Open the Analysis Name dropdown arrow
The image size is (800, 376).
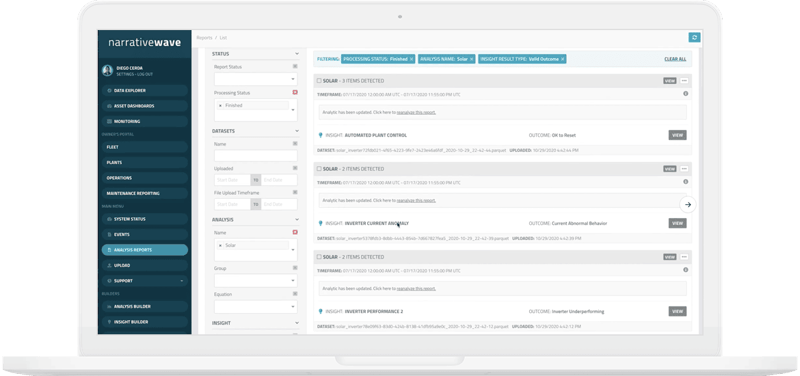pos(293,249)
